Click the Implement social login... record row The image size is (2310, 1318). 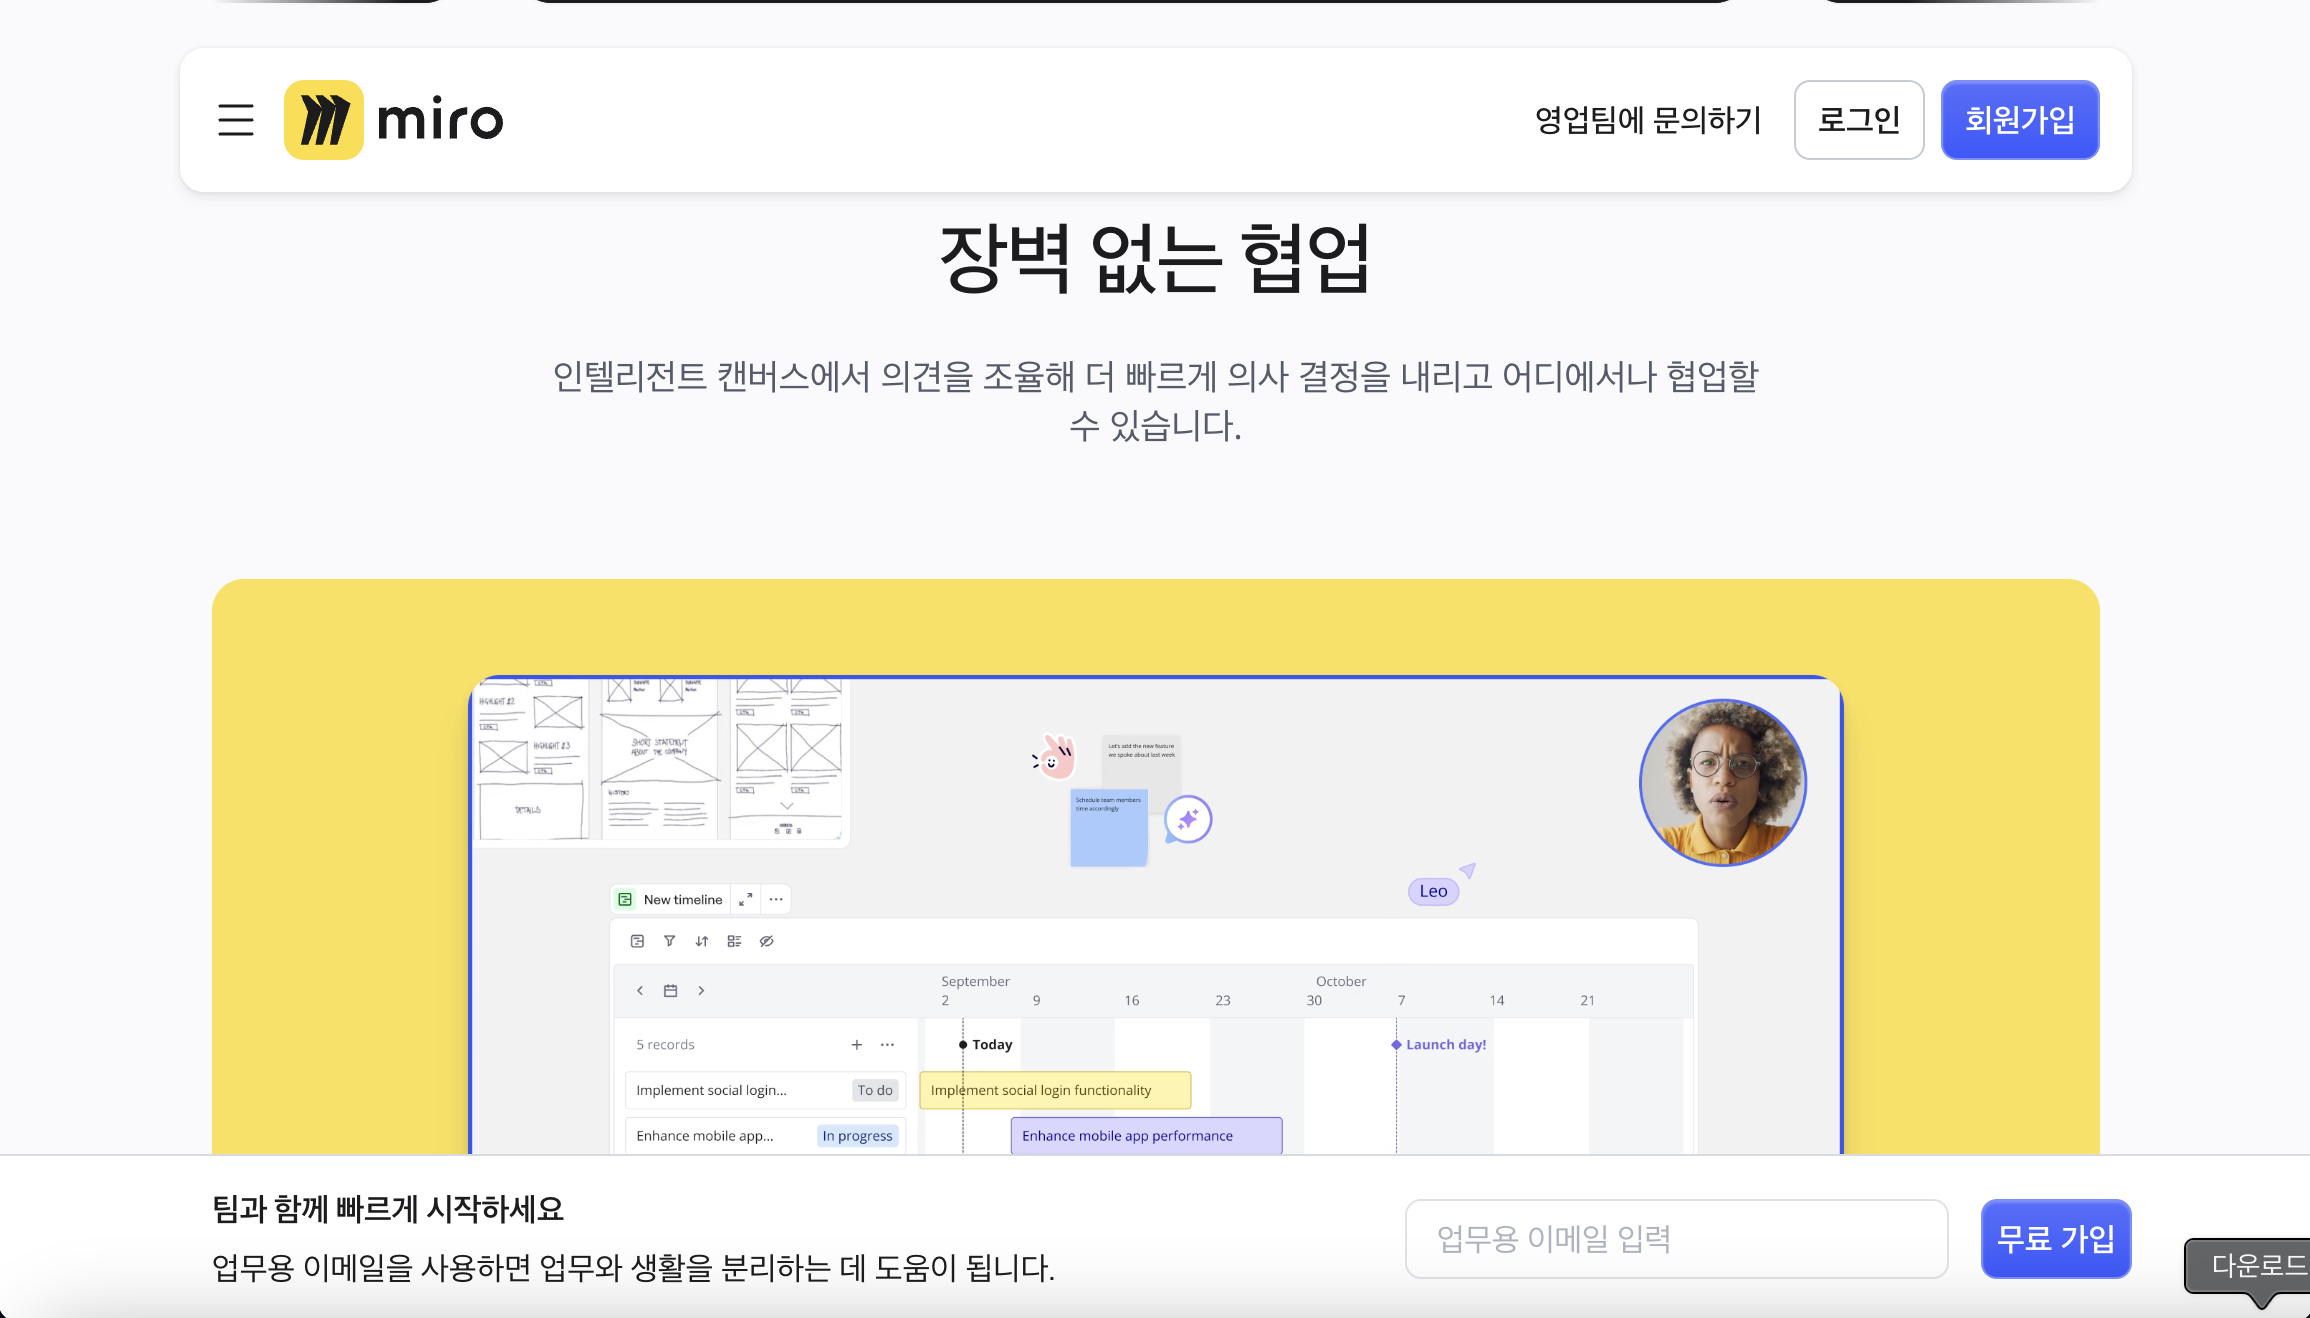point(765,1090)
